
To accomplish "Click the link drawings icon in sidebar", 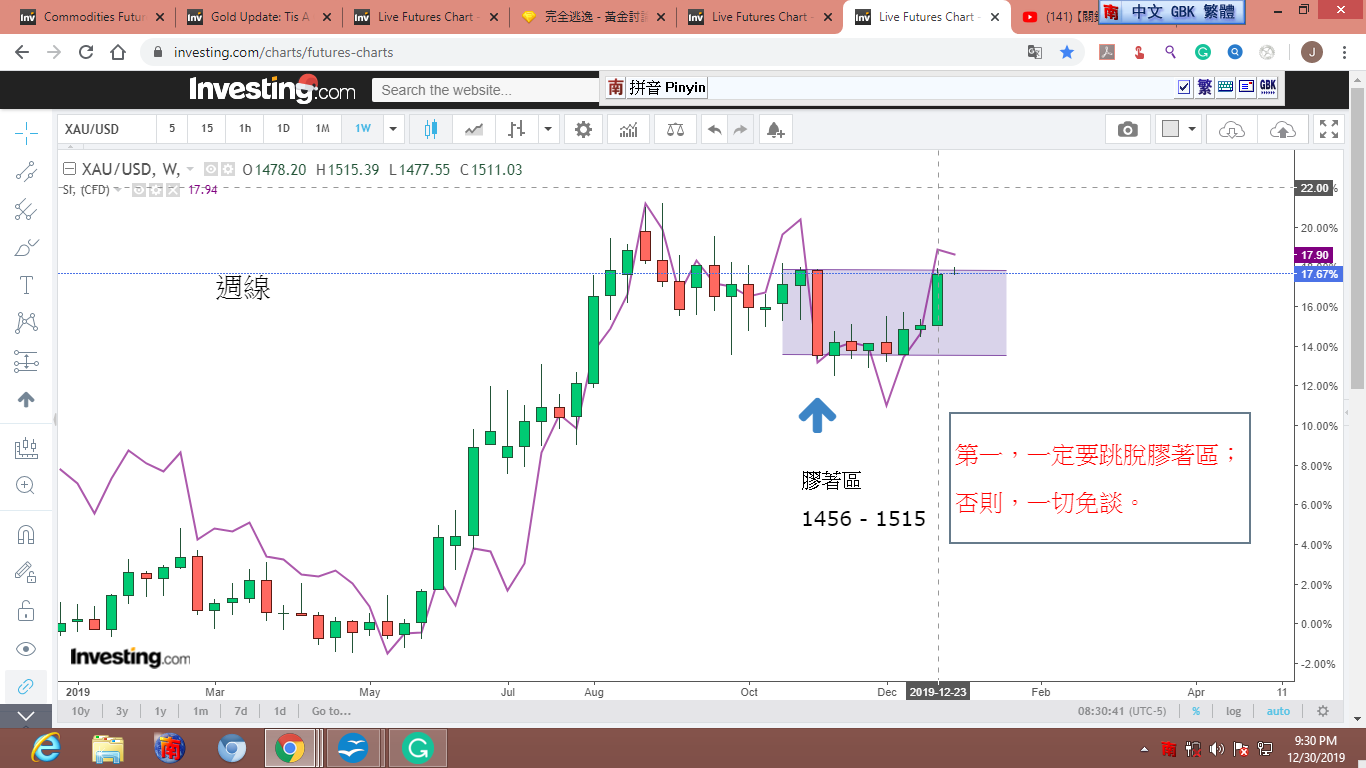I will click(26, 687).
